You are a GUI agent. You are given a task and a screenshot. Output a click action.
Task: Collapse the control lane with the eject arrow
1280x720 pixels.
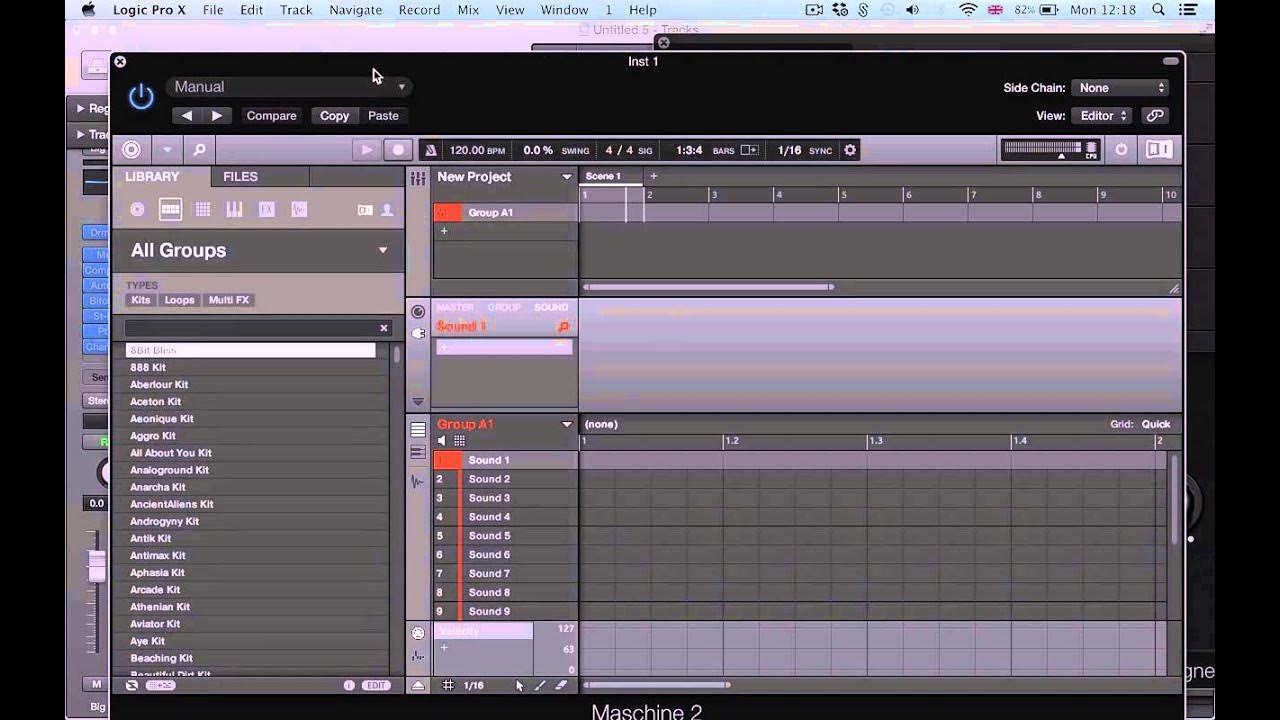[x=418, y=685]
